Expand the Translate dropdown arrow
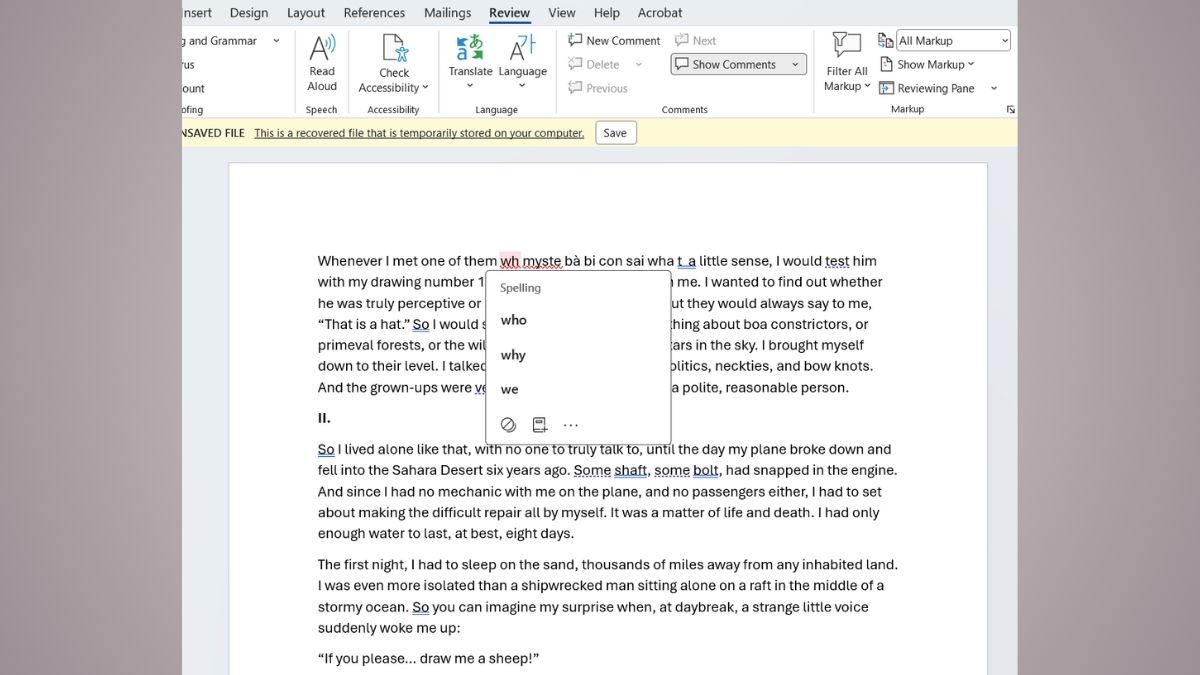This screenshot has width=1200, height=675. click(x=470, y=87)
